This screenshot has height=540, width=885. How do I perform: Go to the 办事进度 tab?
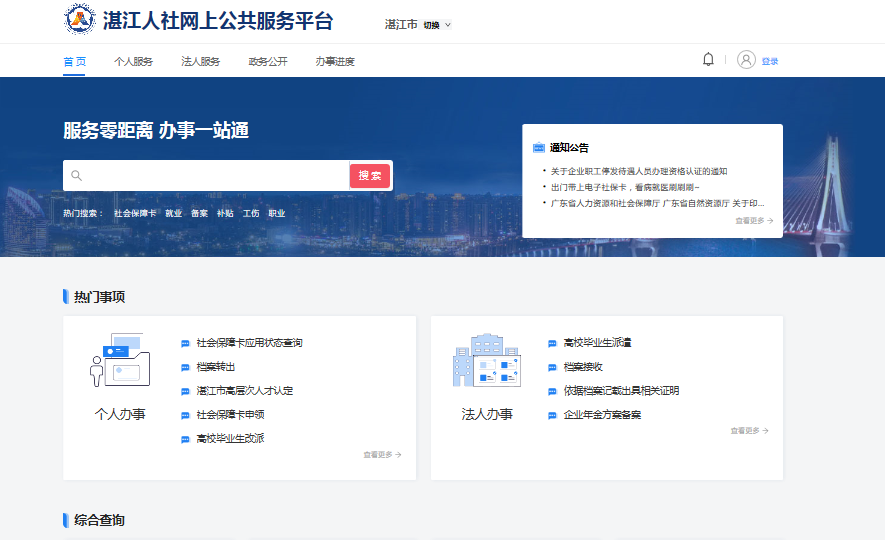tap(335, 62)
